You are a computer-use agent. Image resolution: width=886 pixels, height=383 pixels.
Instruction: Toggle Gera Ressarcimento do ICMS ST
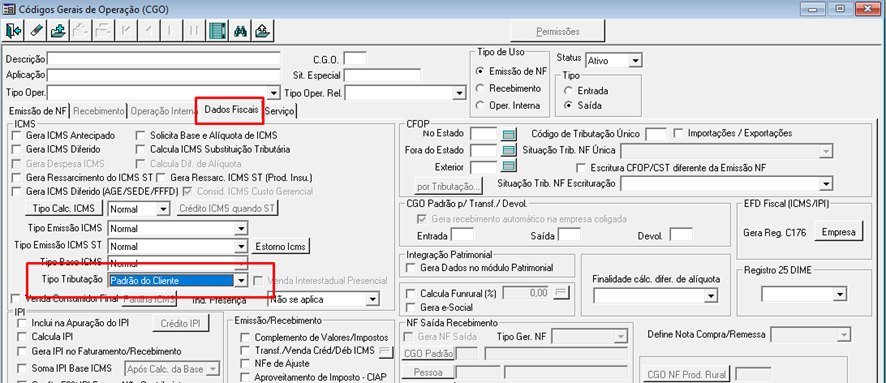[x=16, y=178]
